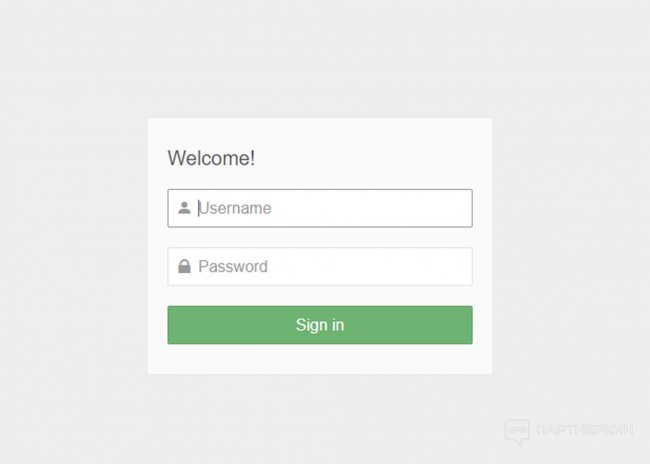Click the padlock icon
Screen dimensions: 650x464
click(184, 266)
